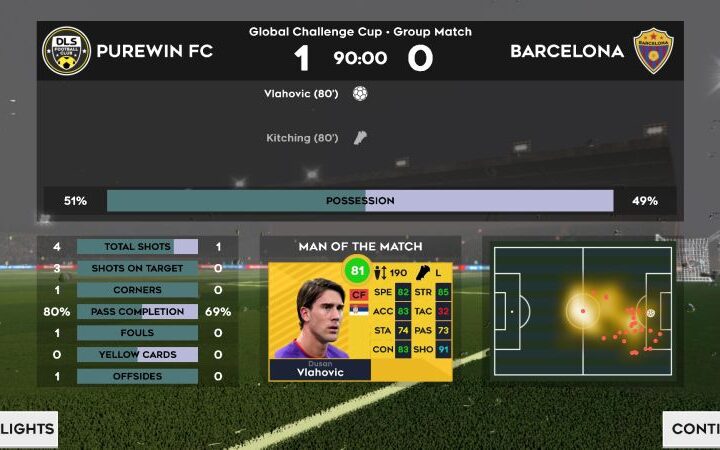Click the Pass Completion stat bar
This screenshot has height=450, width=720.
(137, 311)
